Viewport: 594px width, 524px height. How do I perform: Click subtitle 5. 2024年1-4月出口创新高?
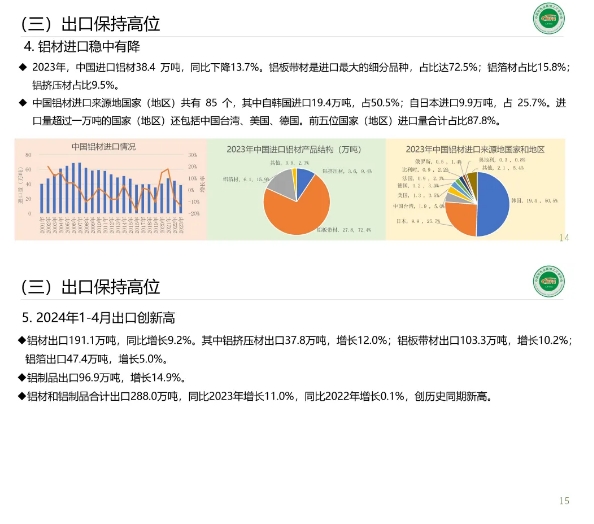coord(98,318)
